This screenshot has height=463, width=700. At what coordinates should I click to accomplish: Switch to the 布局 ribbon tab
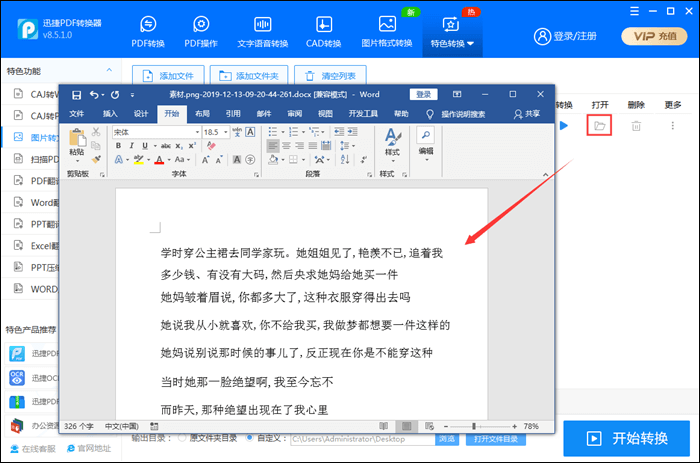(202, 114)
